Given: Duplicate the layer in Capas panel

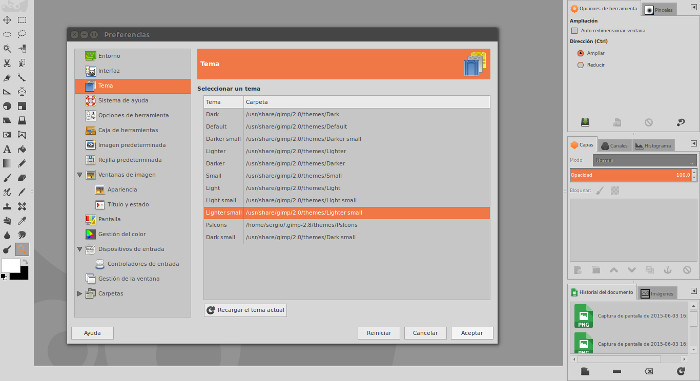Looking at the screenshot, I should point(650,270).
